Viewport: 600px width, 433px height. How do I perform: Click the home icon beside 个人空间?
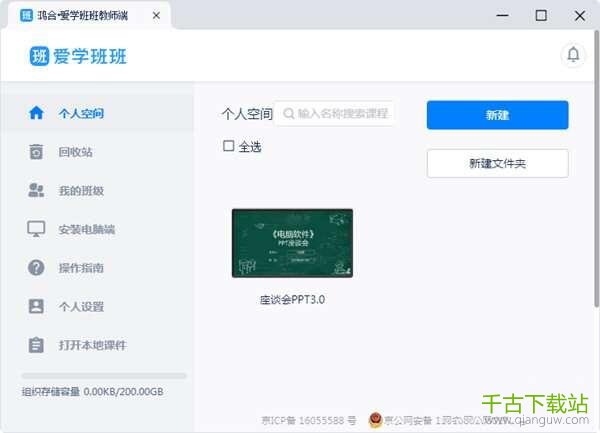36,113
